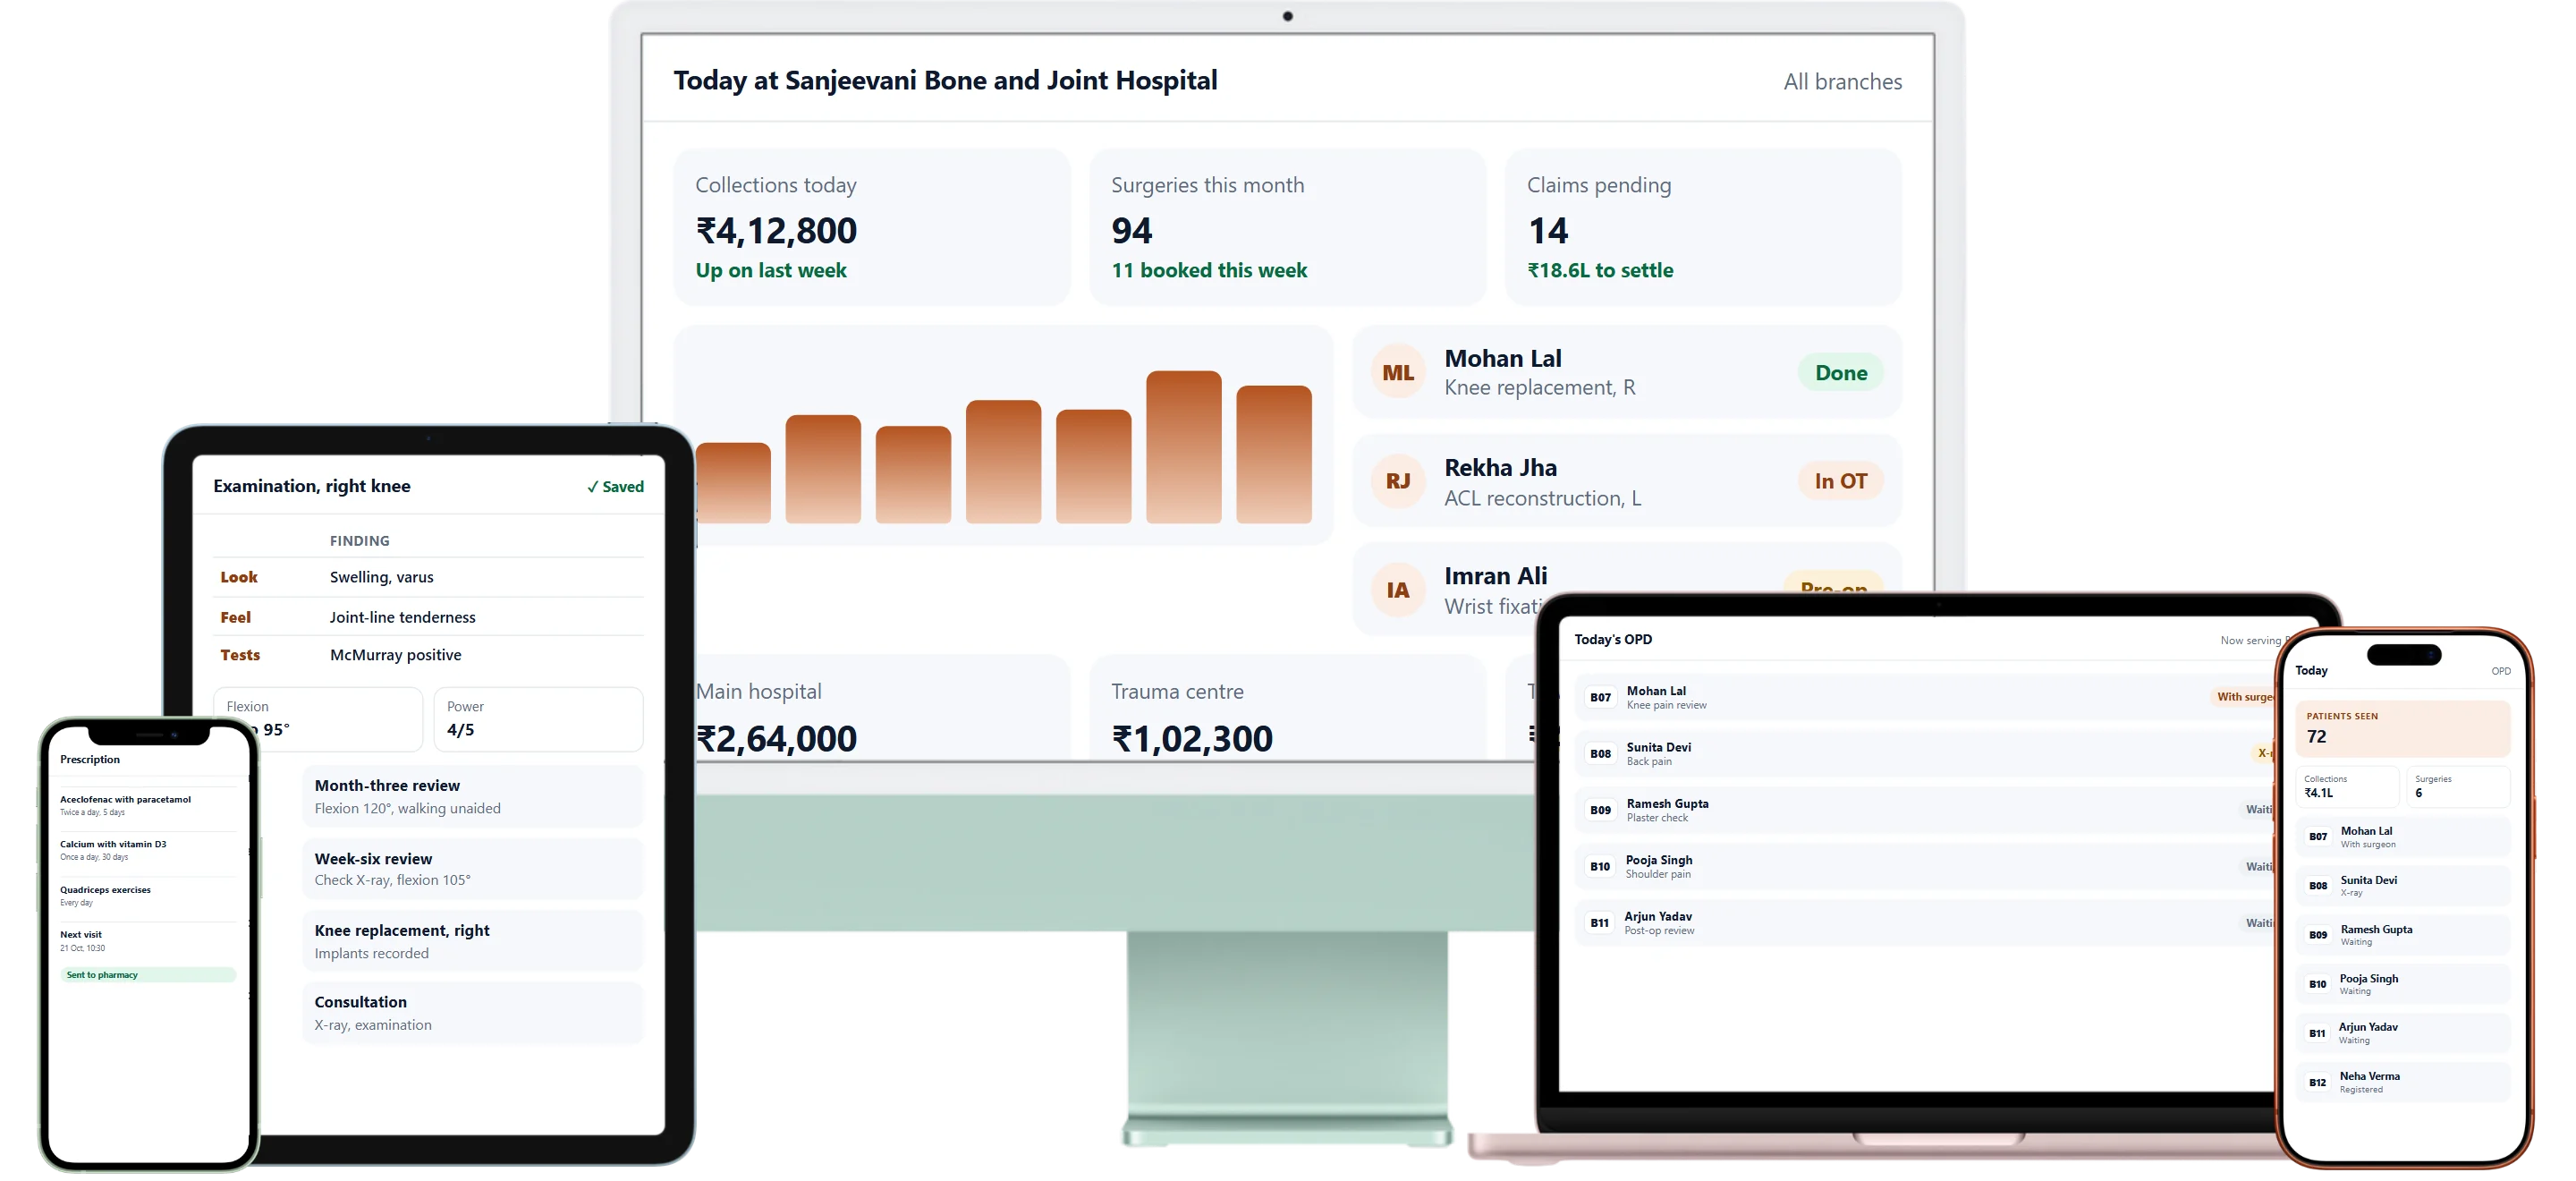Select the Claims pending card

[x=1703, y=227]
